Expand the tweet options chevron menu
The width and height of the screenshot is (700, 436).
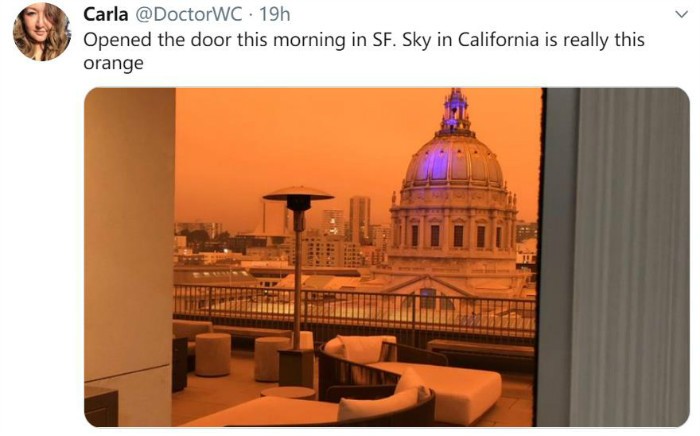pyautogui.click(x=681, y=14)
